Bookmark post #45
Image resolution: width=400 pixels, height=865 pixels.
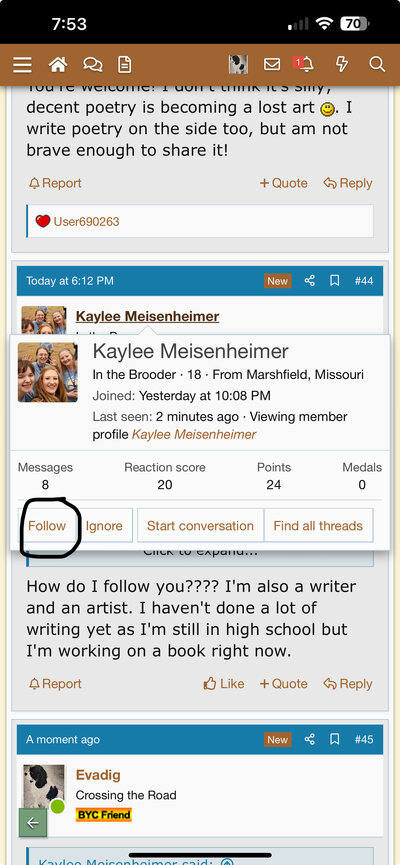coord(334,739)
